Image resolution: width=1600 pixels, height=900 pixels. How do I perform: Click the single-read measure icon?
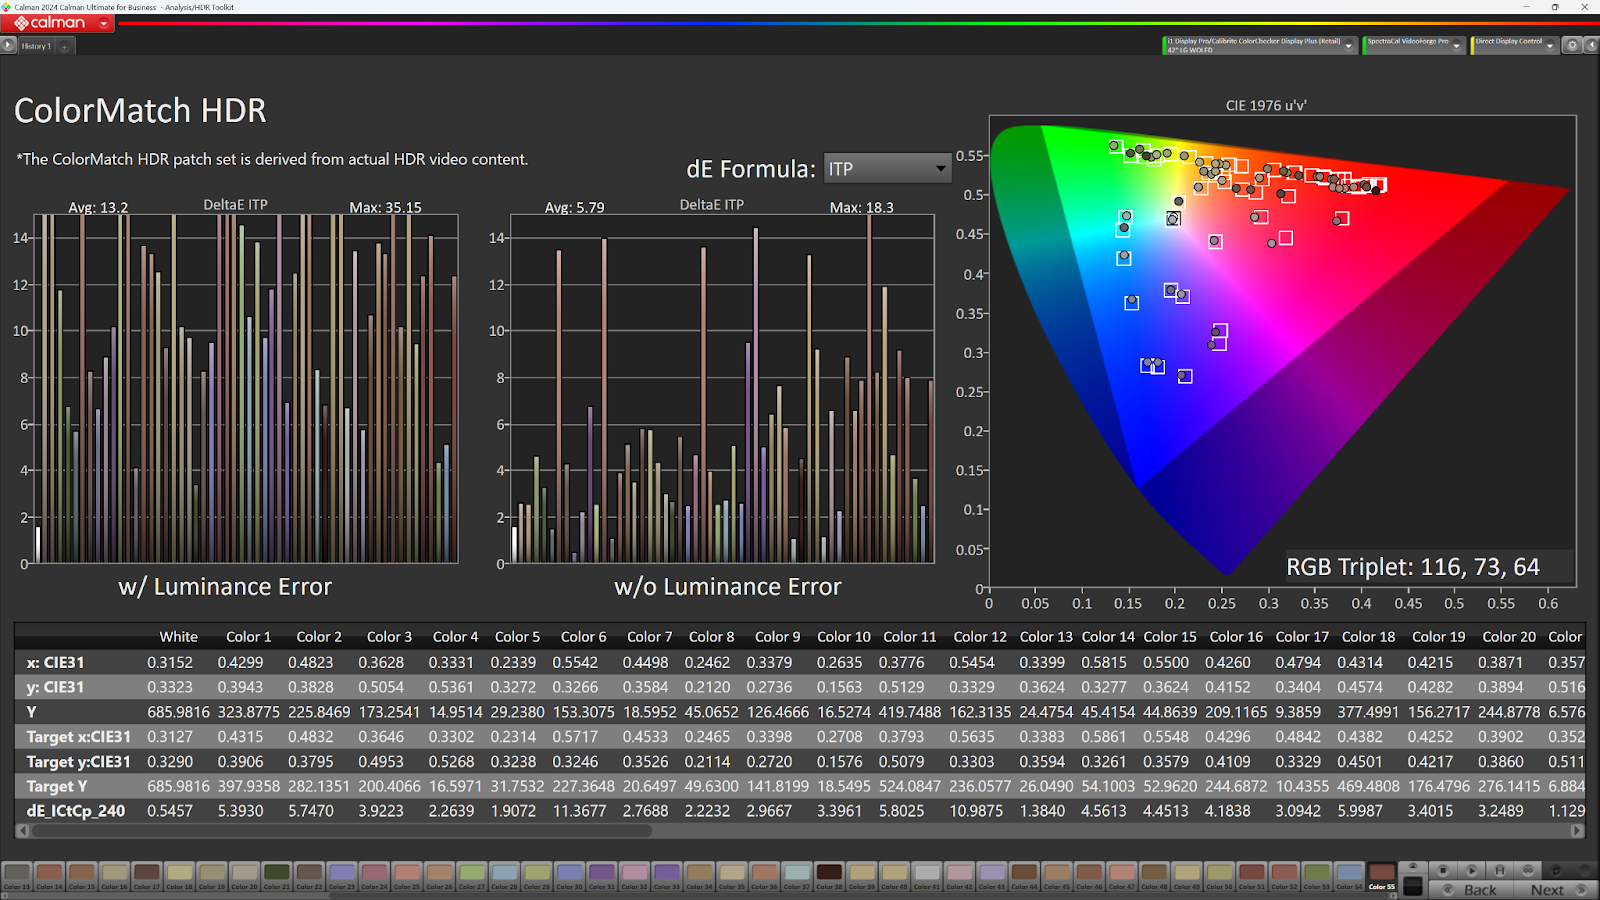click(x=1500, y=870)
